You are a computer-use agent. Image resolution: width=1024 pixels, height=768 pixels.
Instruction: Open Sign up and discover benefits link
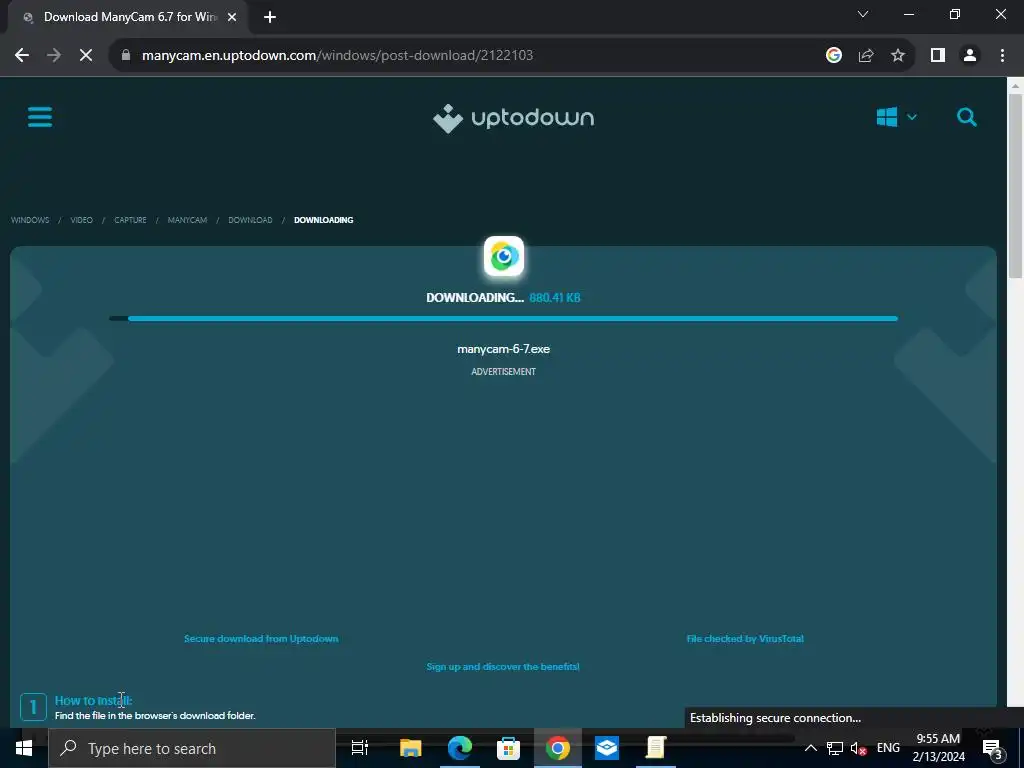[x=503, y=667]
